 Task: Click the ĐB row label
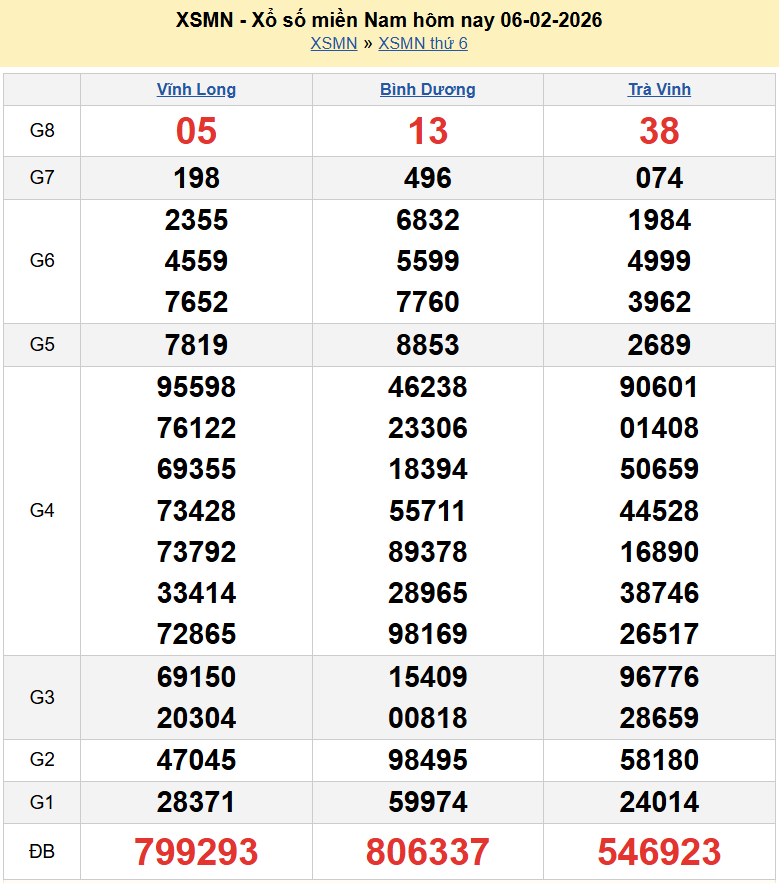tap(42, 852)
